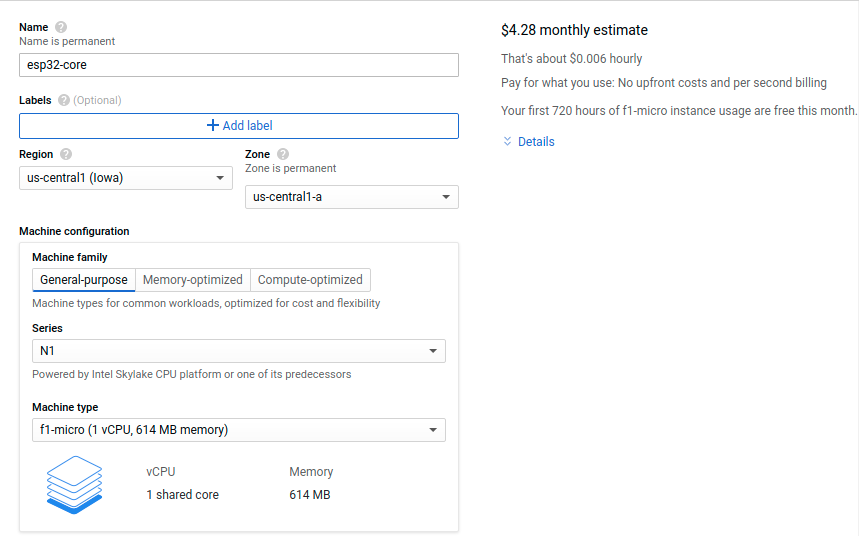Screen dimensions: 859x536
Task: Click the help icon beside Labels
Action: pos(64,100)
